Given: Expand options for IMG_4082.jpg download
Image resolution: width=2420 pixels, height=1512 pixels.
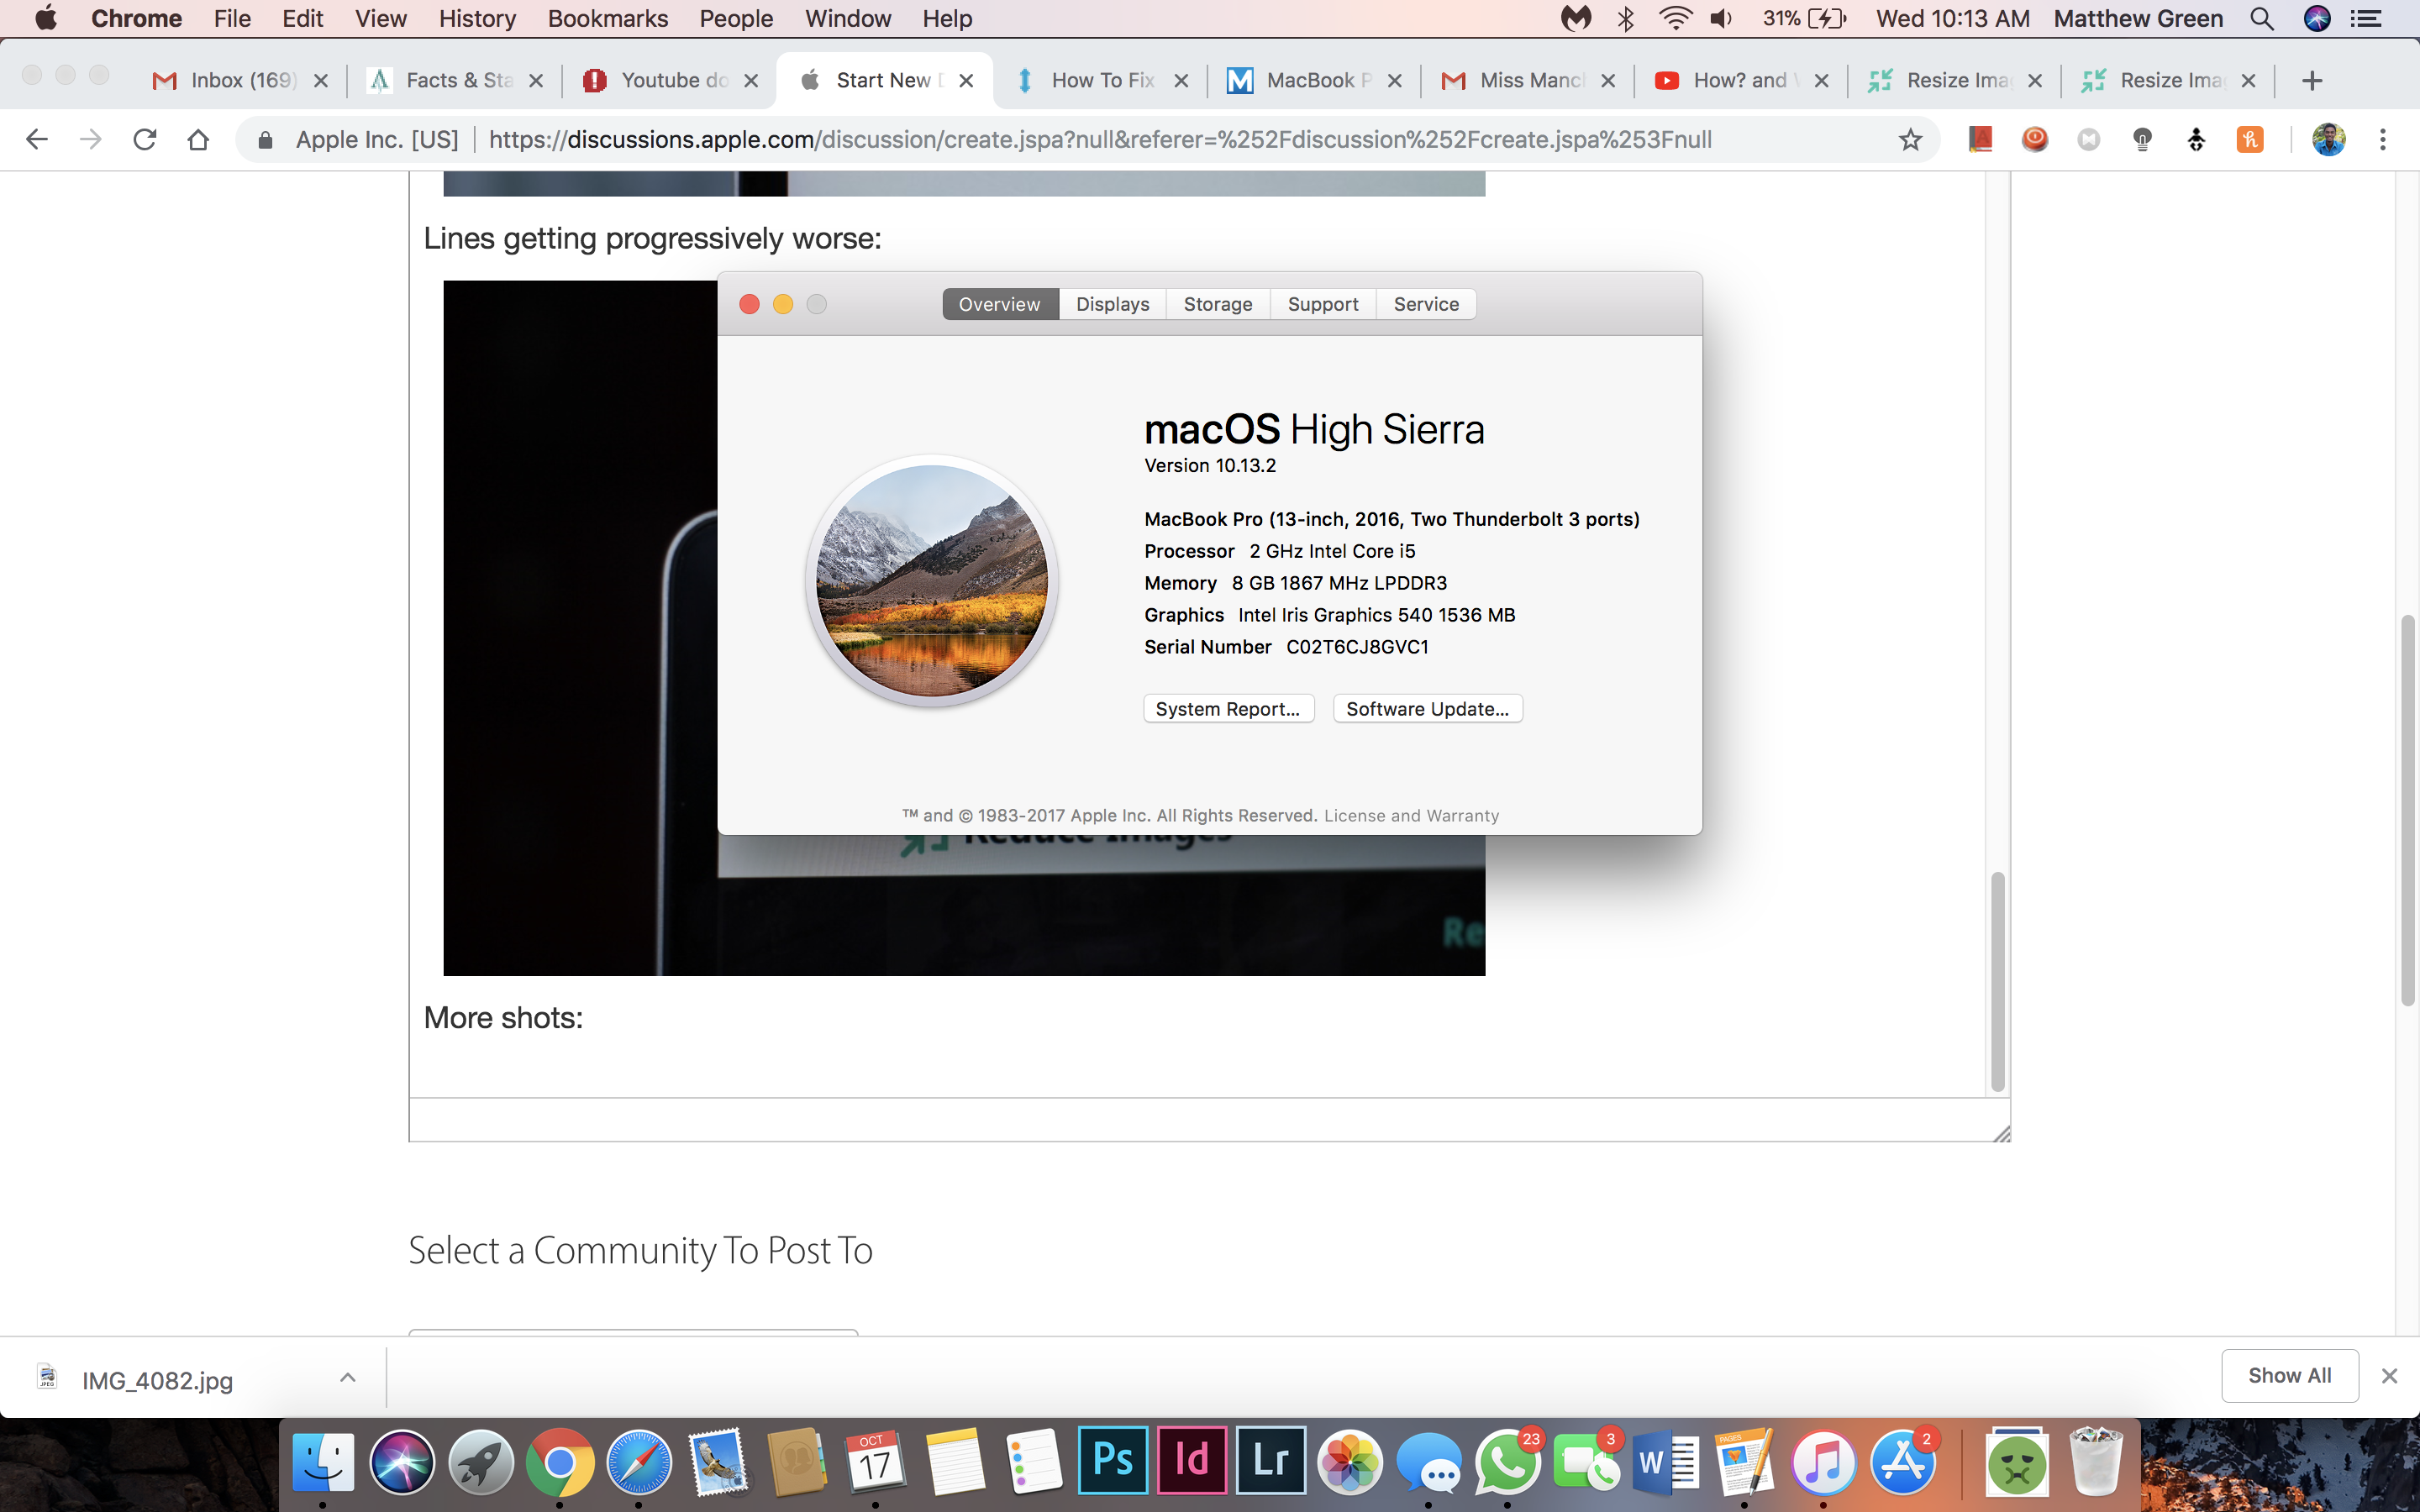Looking at the screenshot, I should [348, 1378].
